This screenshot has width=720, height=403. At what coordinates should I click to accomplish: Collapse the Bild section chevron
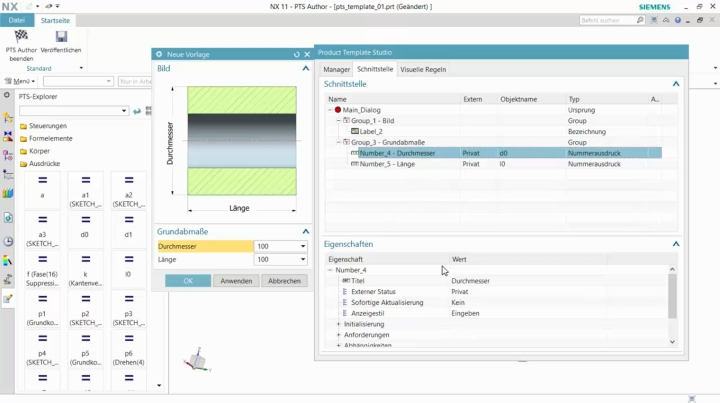pos(306,69)
